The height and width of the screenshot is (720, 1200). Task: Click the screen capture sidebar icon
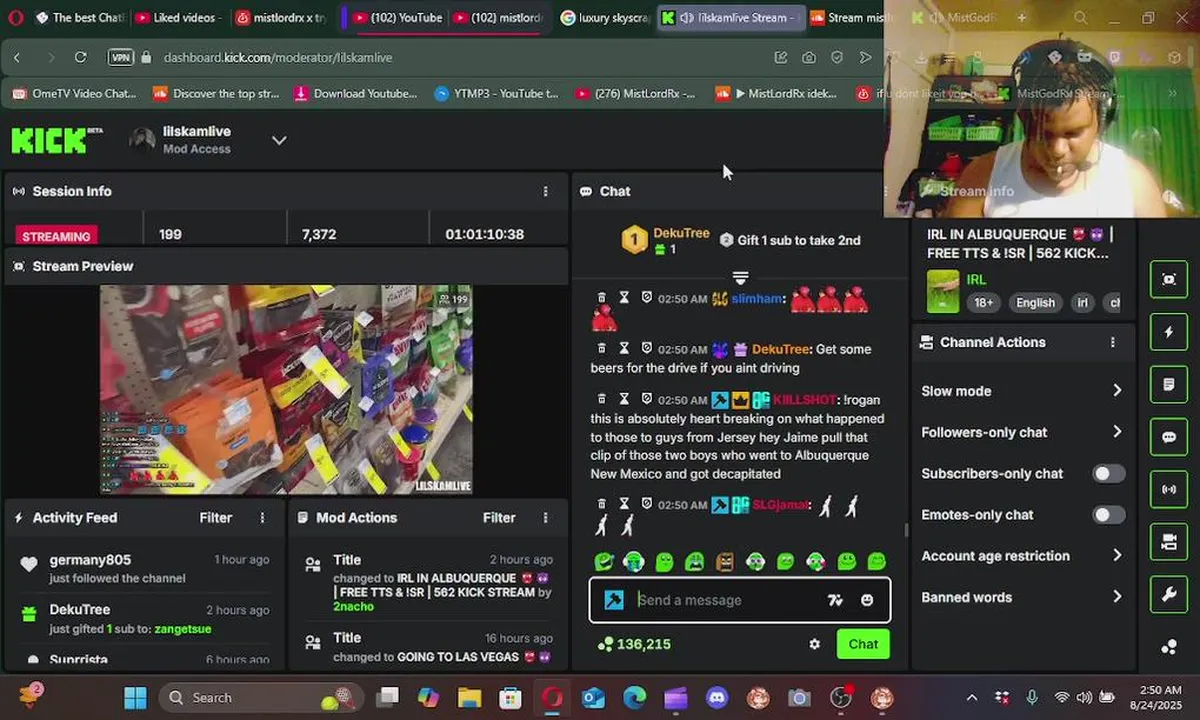[1169, 280]
